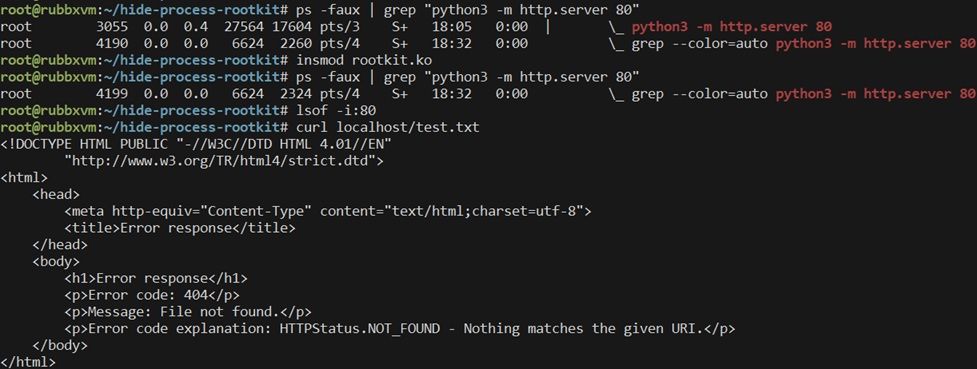Click the closing </html> tag

coord(28,362)
